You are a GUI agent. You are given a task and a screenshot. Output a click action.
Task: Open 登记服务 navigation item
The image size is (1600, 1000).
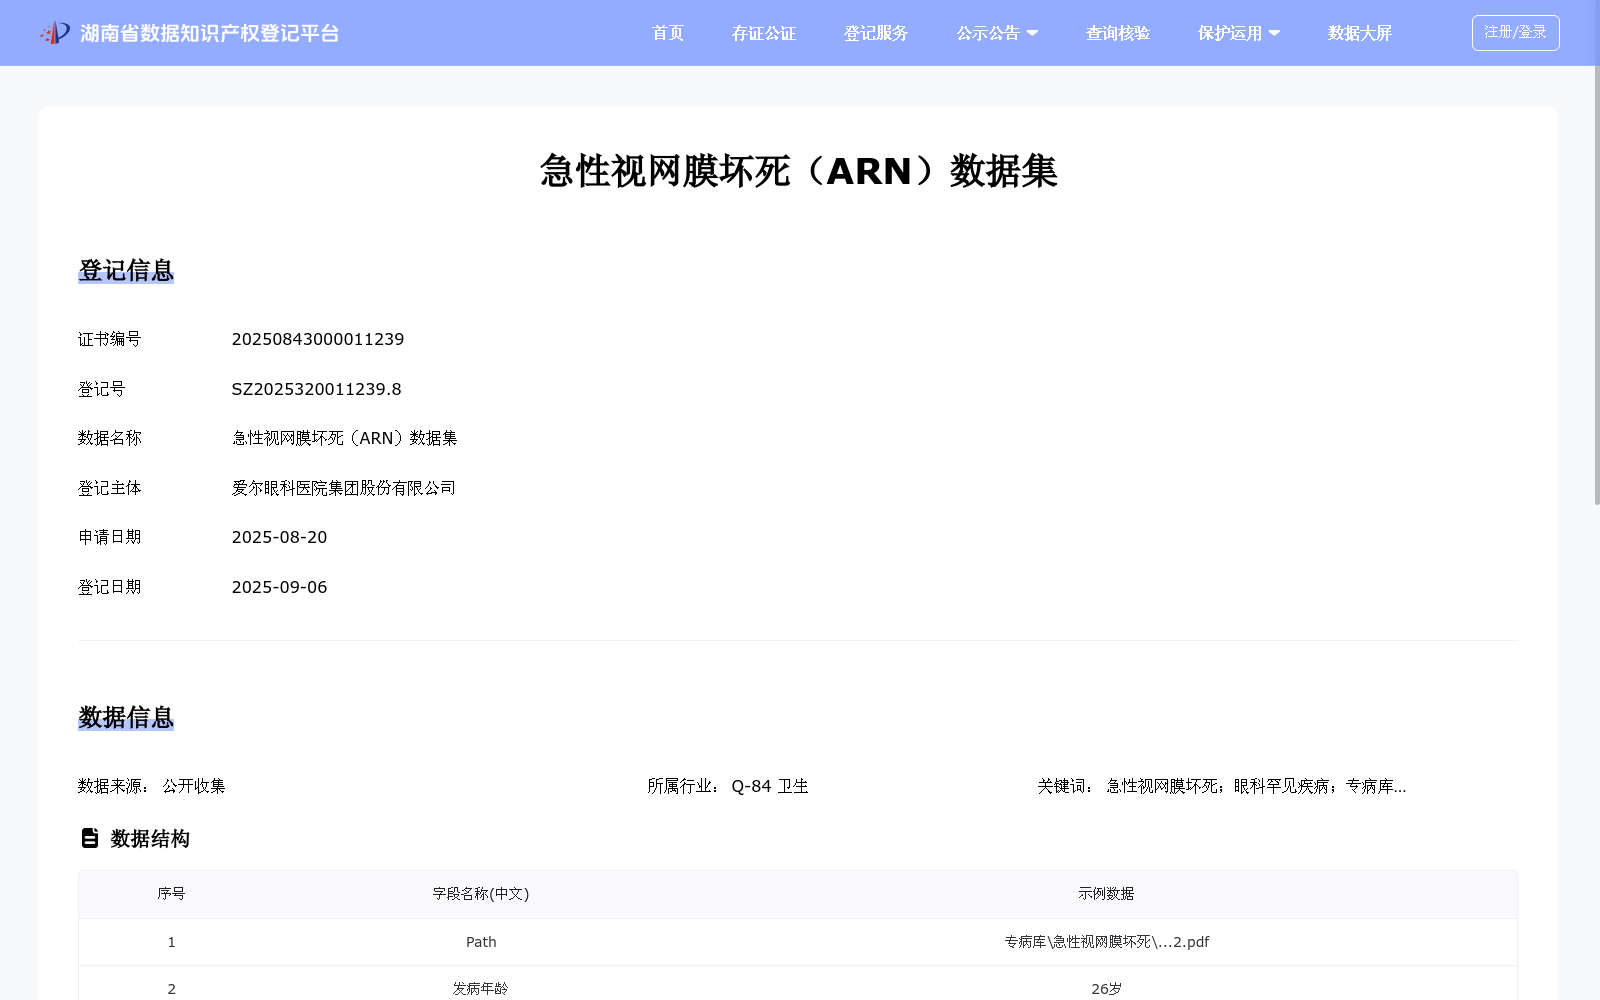[876, 33]
